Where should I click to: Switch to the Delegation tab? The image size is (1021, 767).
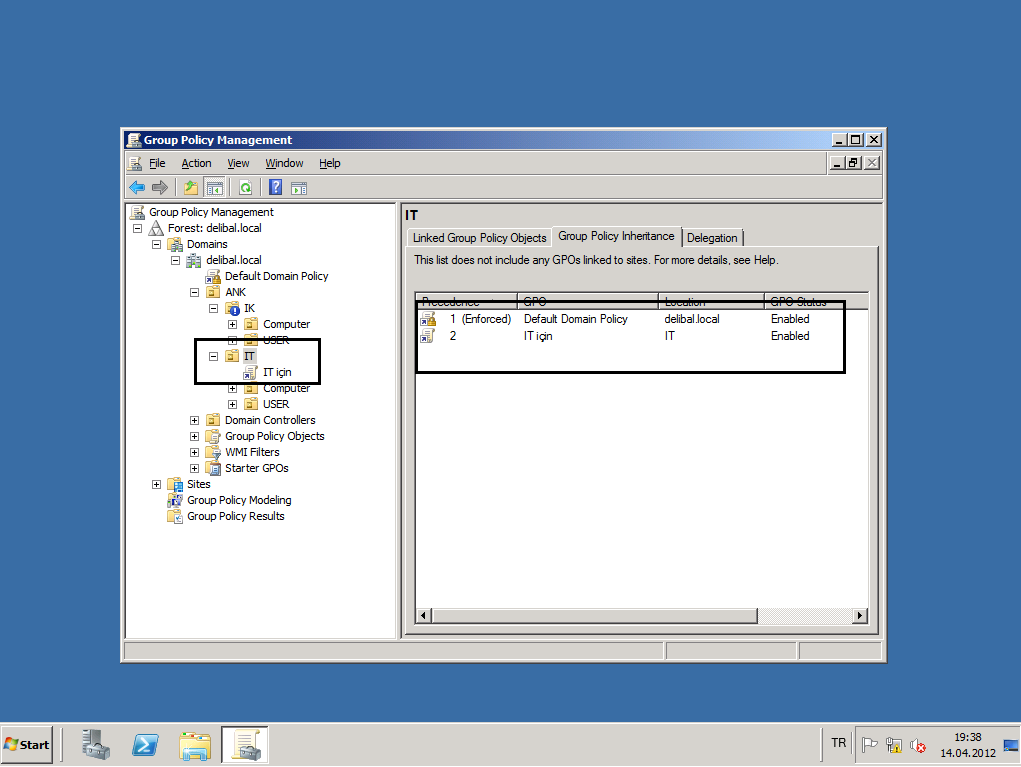pyautogui.click(x=712, y=238)
